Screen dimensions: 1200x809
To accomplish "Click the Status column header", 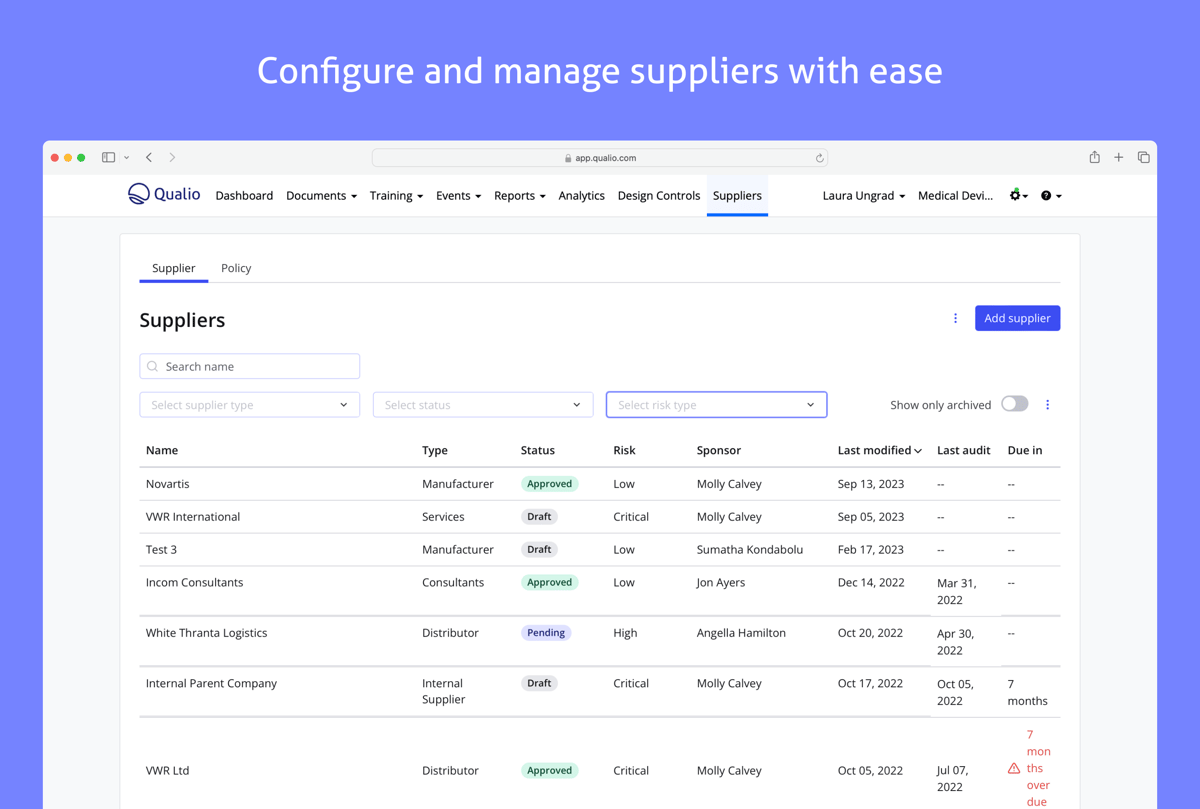I will click(x=538, y=451).
